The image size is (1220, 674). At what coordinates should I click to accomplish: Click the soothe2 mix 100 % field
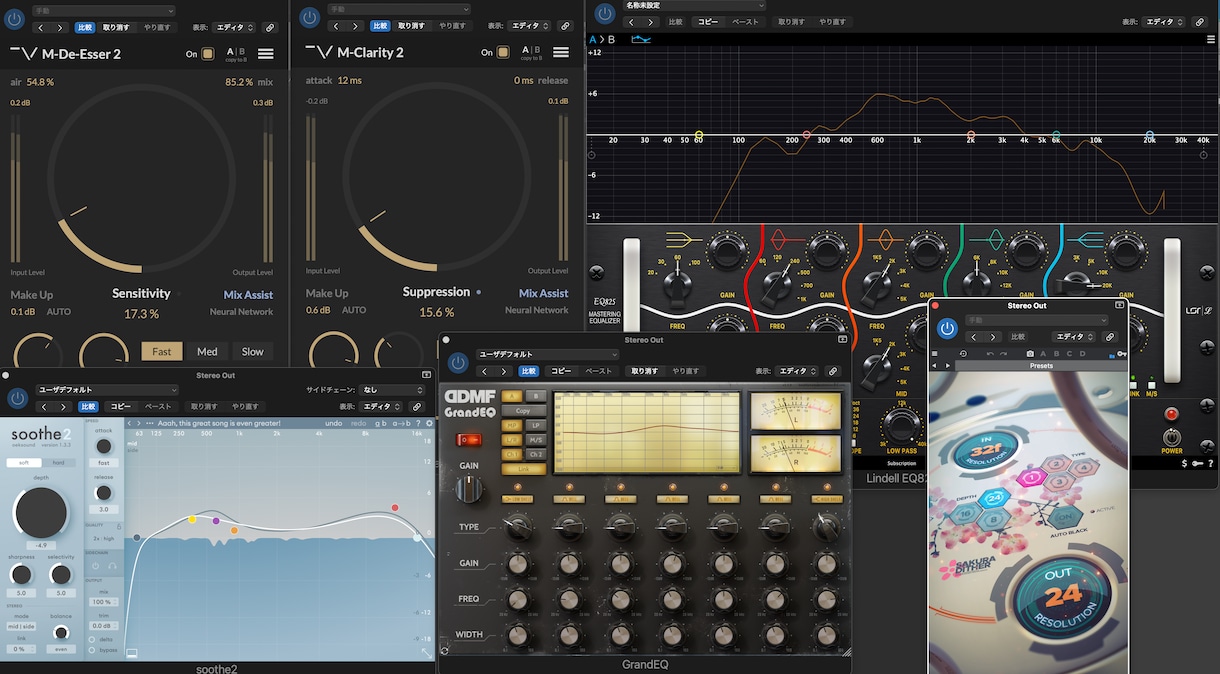pos(103,601)
